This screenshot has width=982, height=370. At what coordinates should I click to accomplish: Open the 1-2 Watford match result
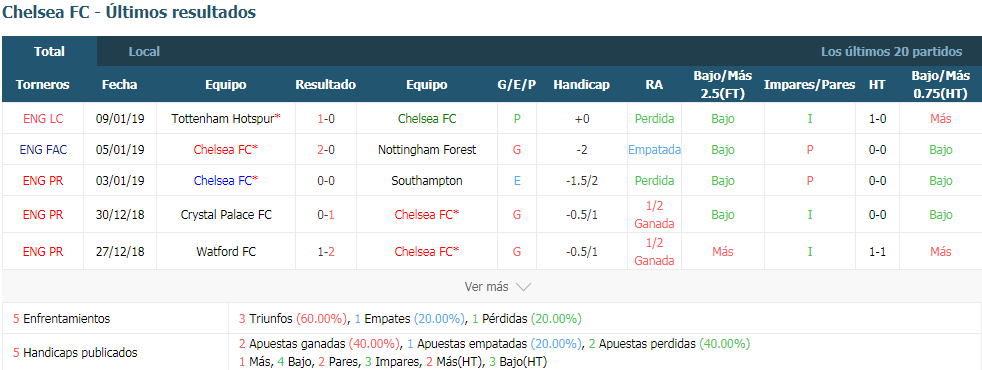pyautogui.click(x=326, y=252)
